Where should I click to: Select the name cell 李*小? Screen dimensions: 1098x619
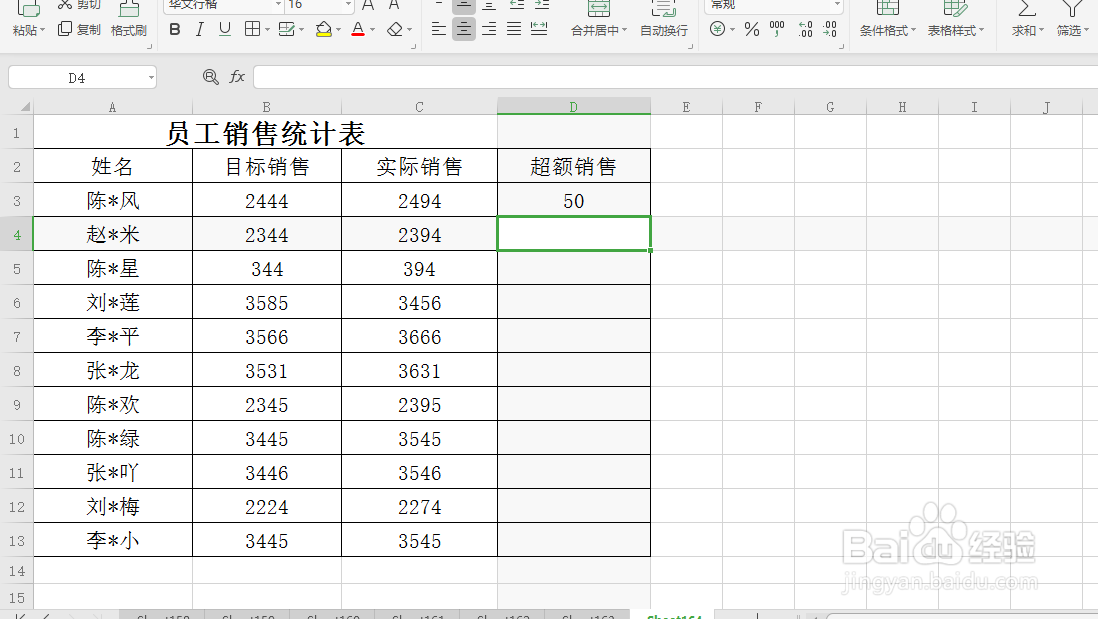click(113, 541)
